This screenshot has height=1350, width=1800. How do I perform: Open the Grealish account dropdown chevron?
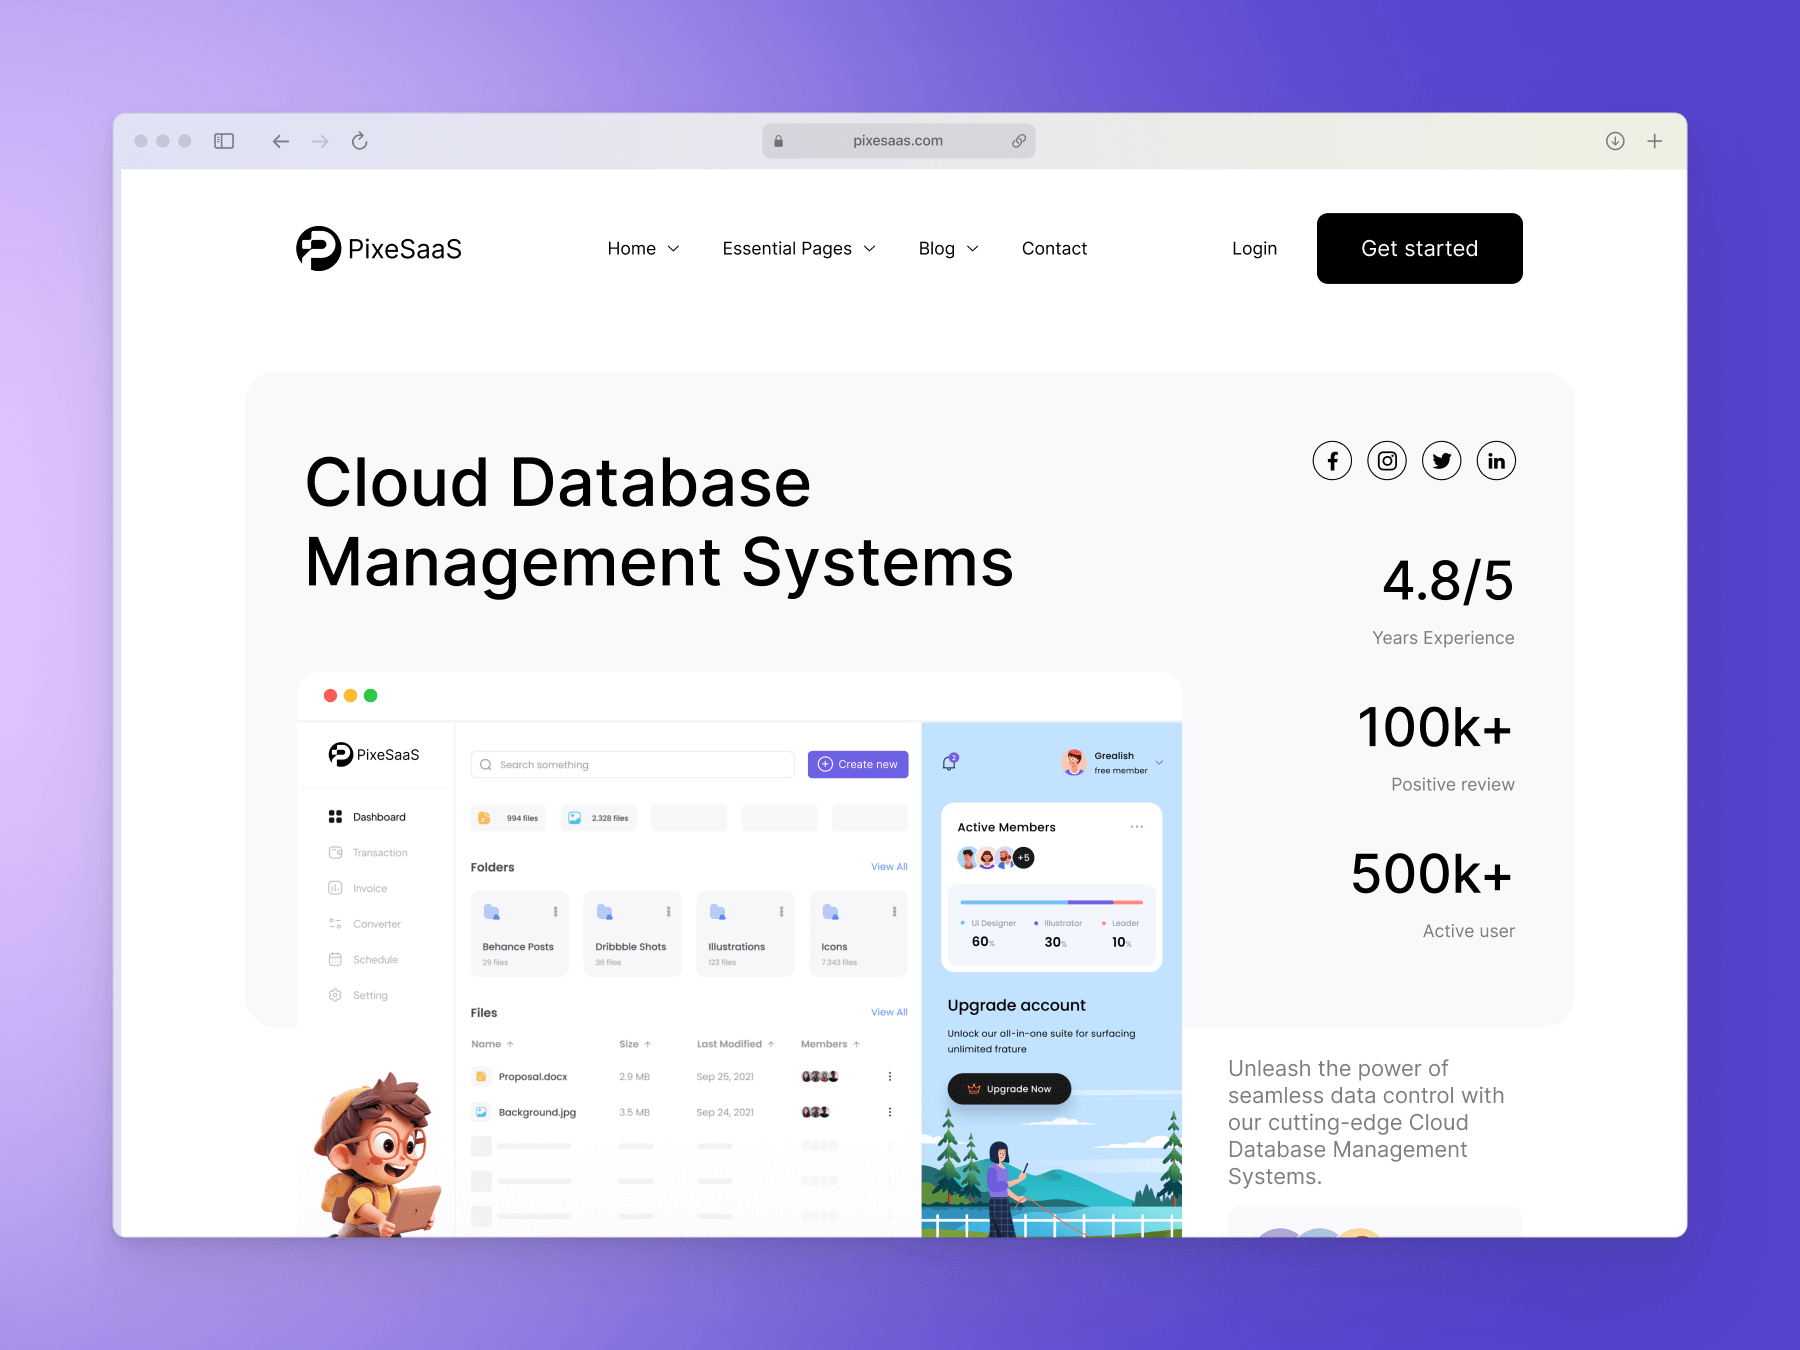click(x=1160, y=762)
